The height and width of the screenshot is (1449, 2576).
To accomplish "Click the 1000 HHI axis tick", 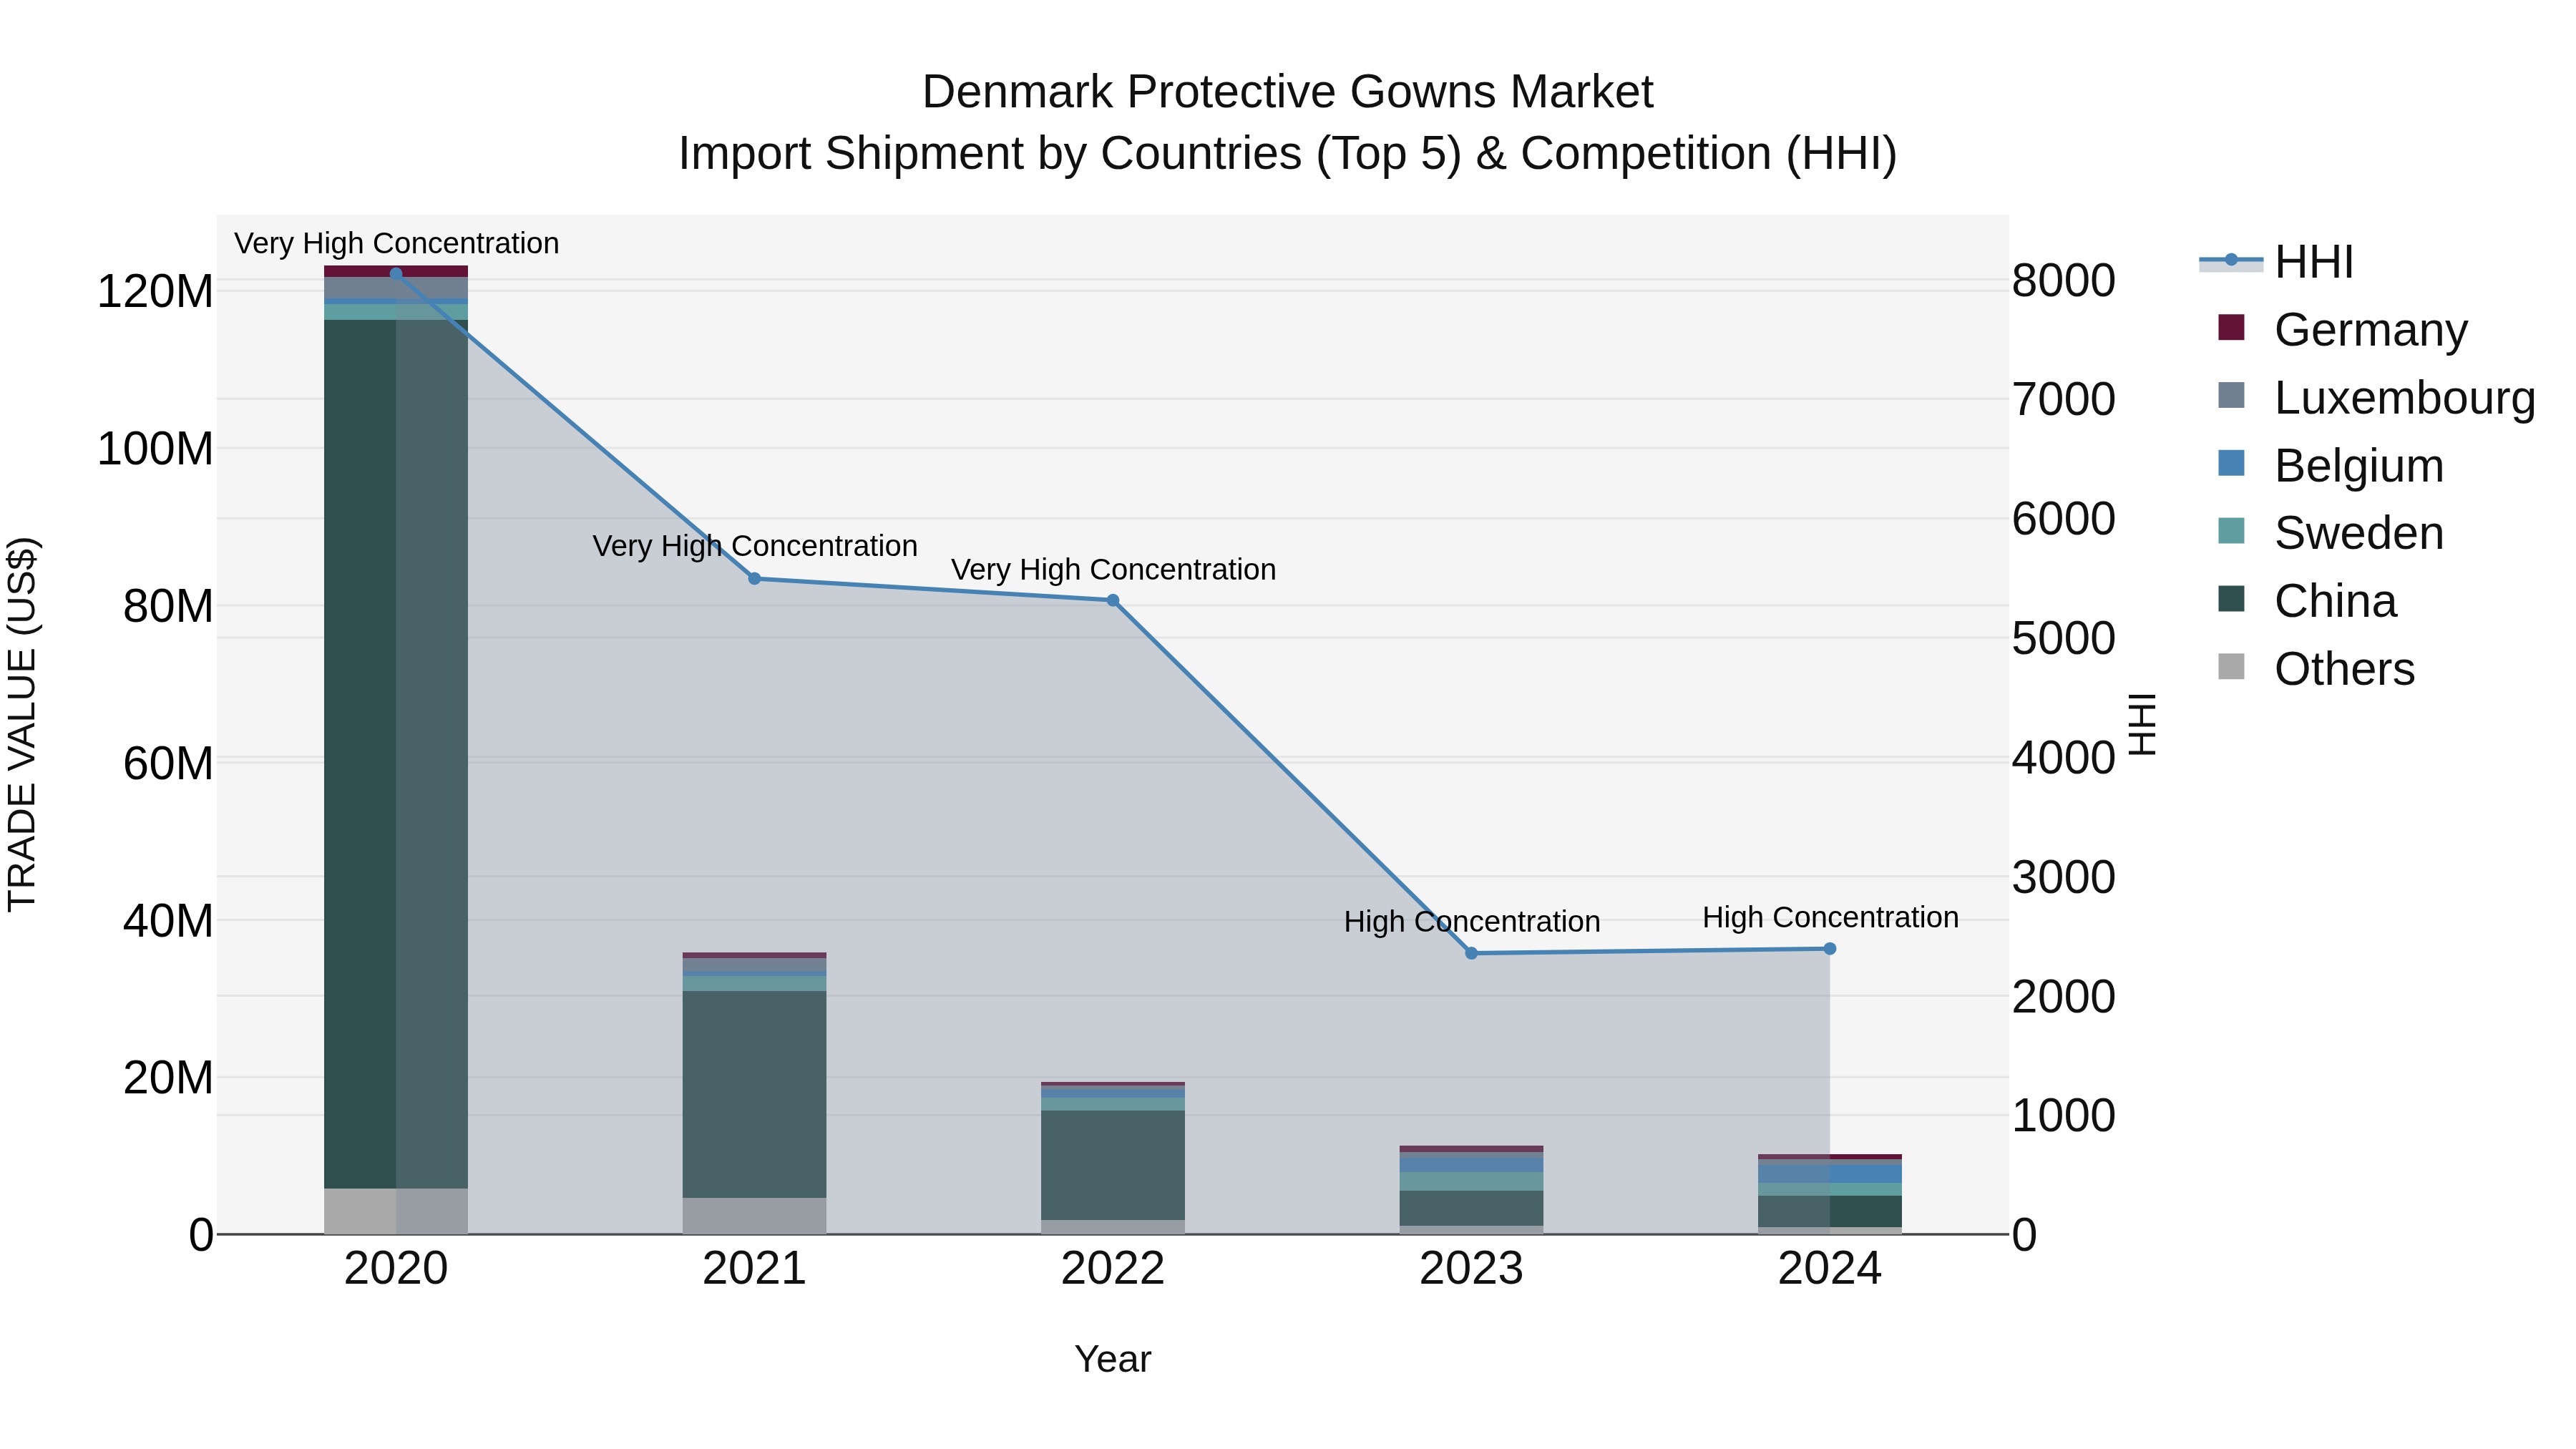I will pyautogui.click(x=2064, y=1116).
